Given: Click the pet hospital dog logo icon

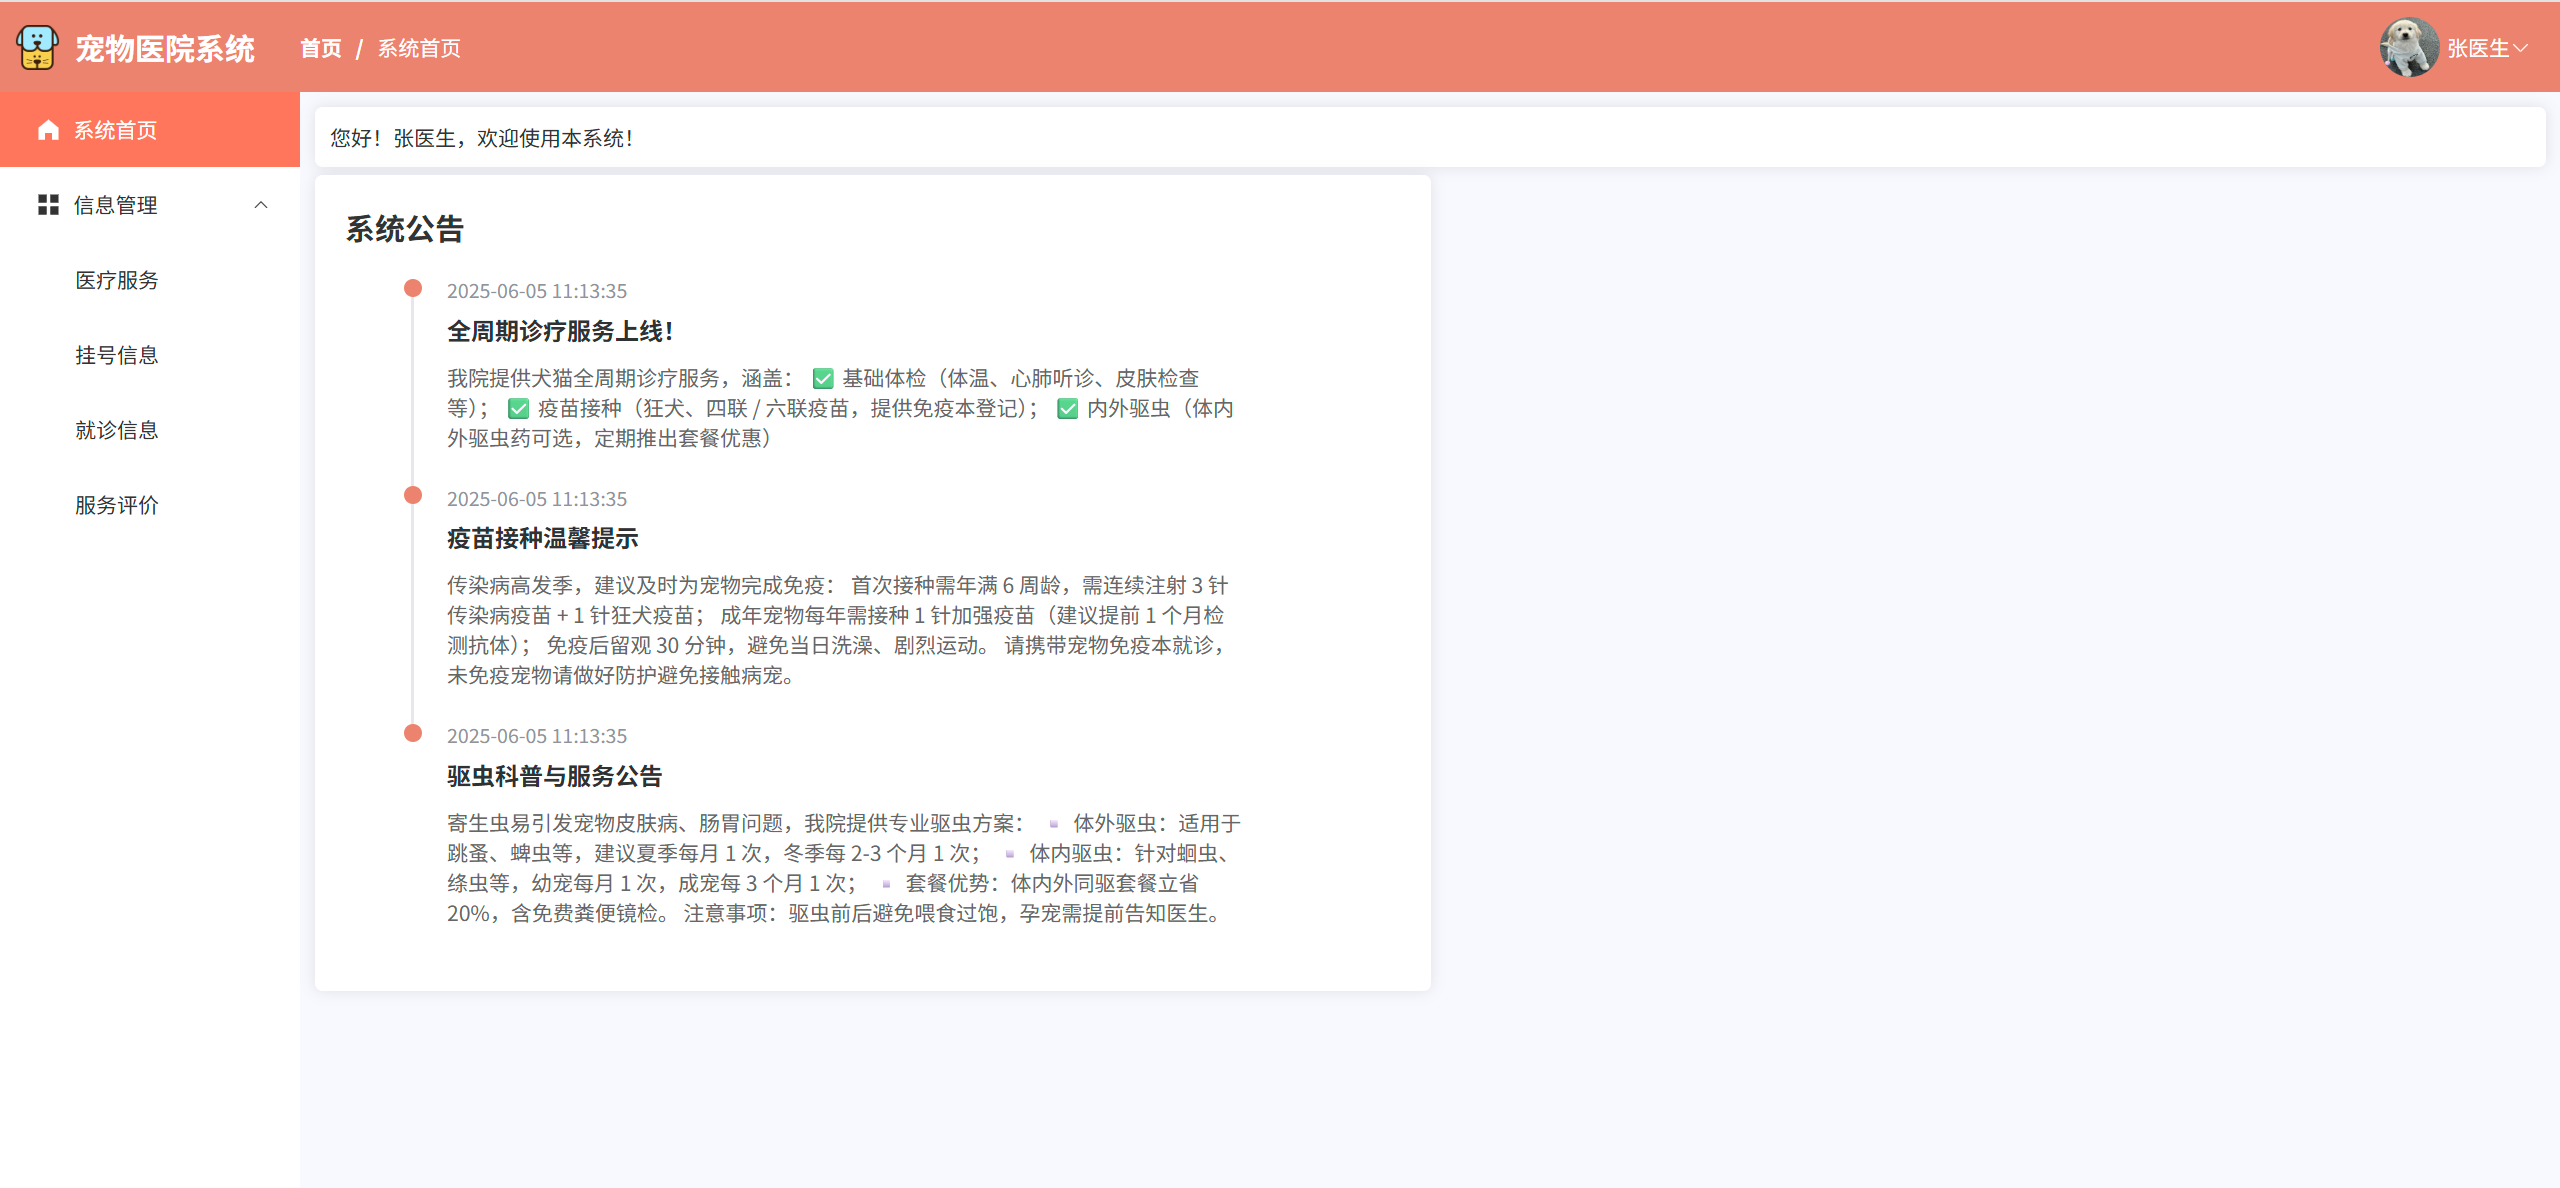Looking at the screenshot, I should 38,47.
